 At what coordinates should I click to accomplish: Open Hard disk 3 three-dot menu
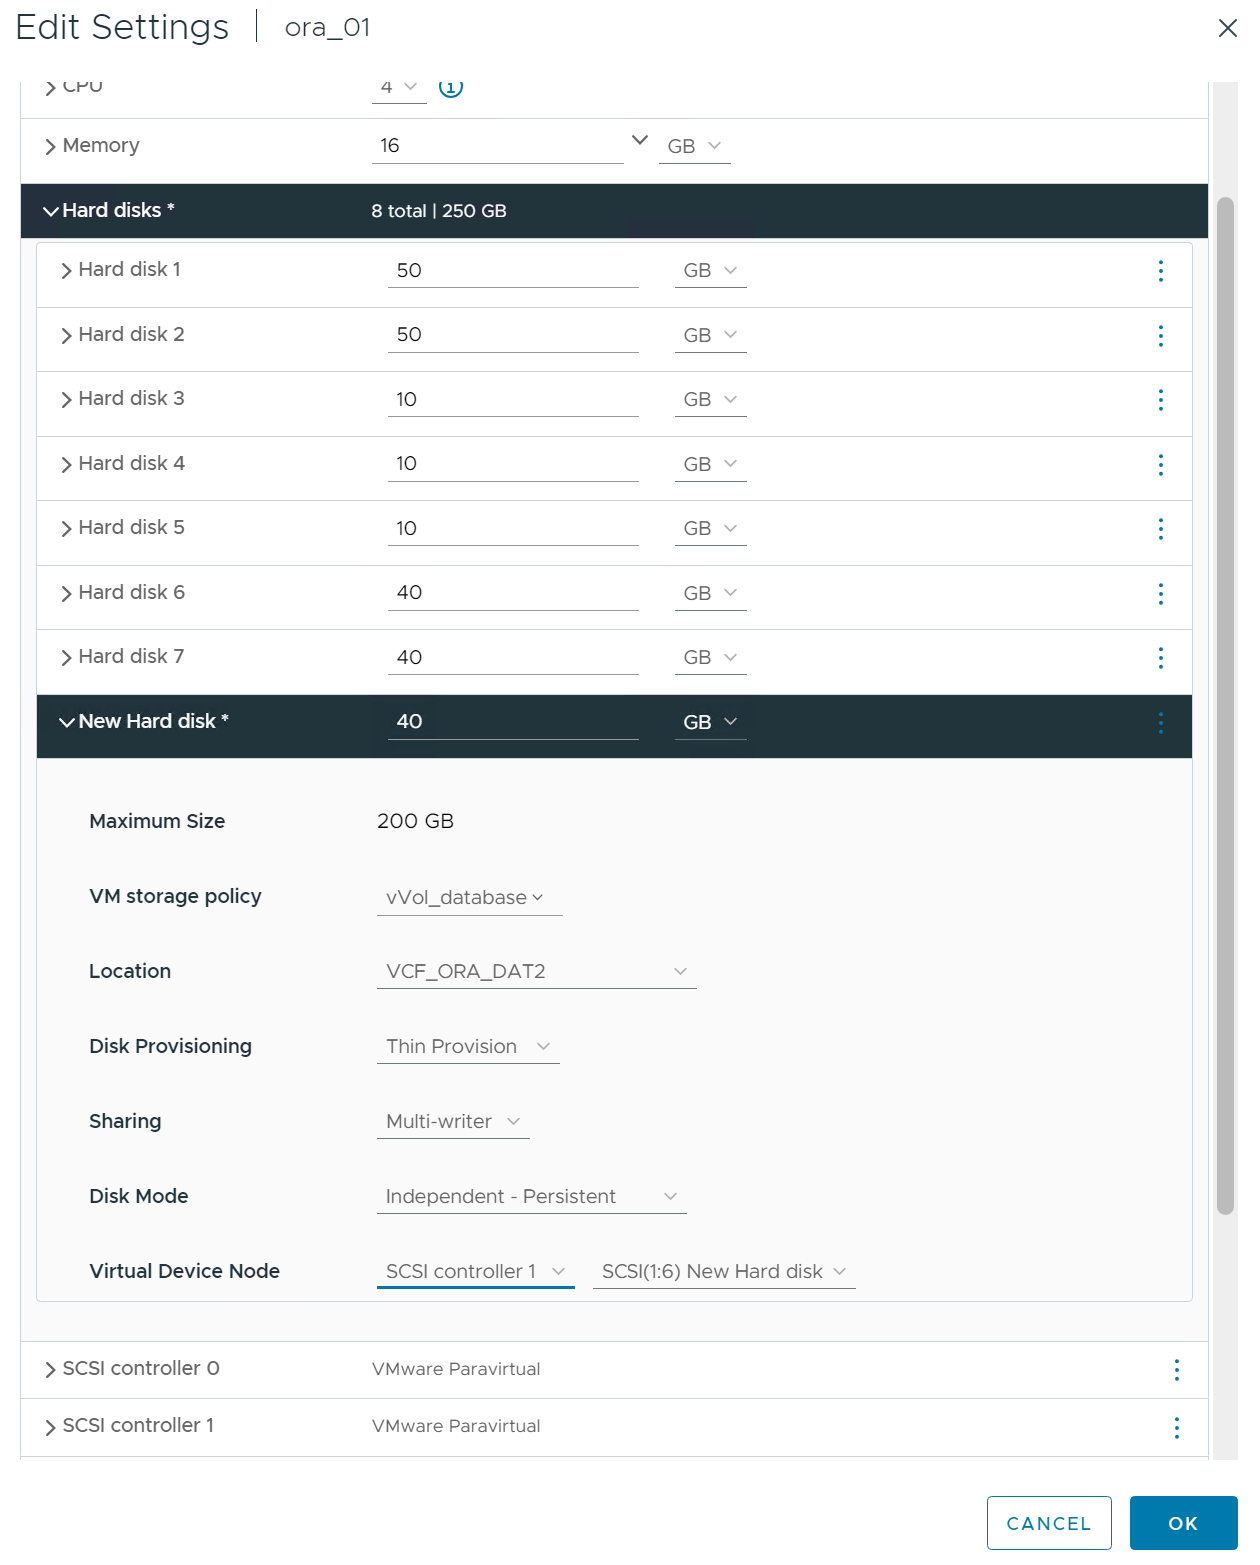pyautogui.click(x=1160, y=400)
